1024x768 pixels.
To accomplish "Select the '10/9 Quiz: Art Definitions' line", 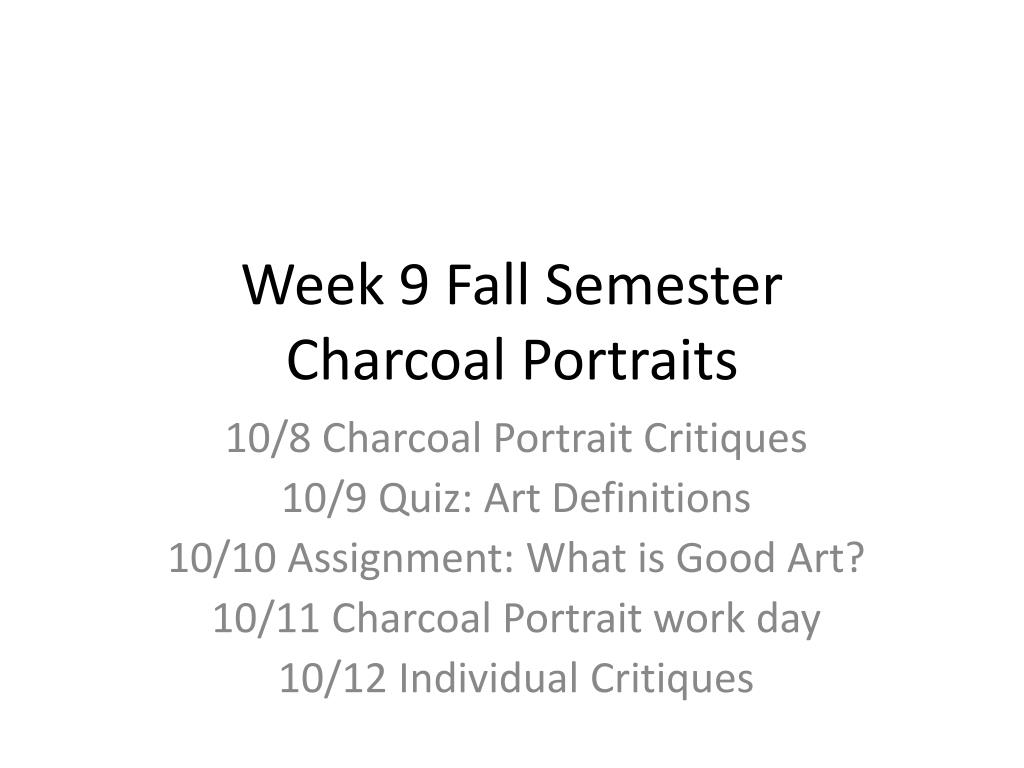I will pos(516,498).
